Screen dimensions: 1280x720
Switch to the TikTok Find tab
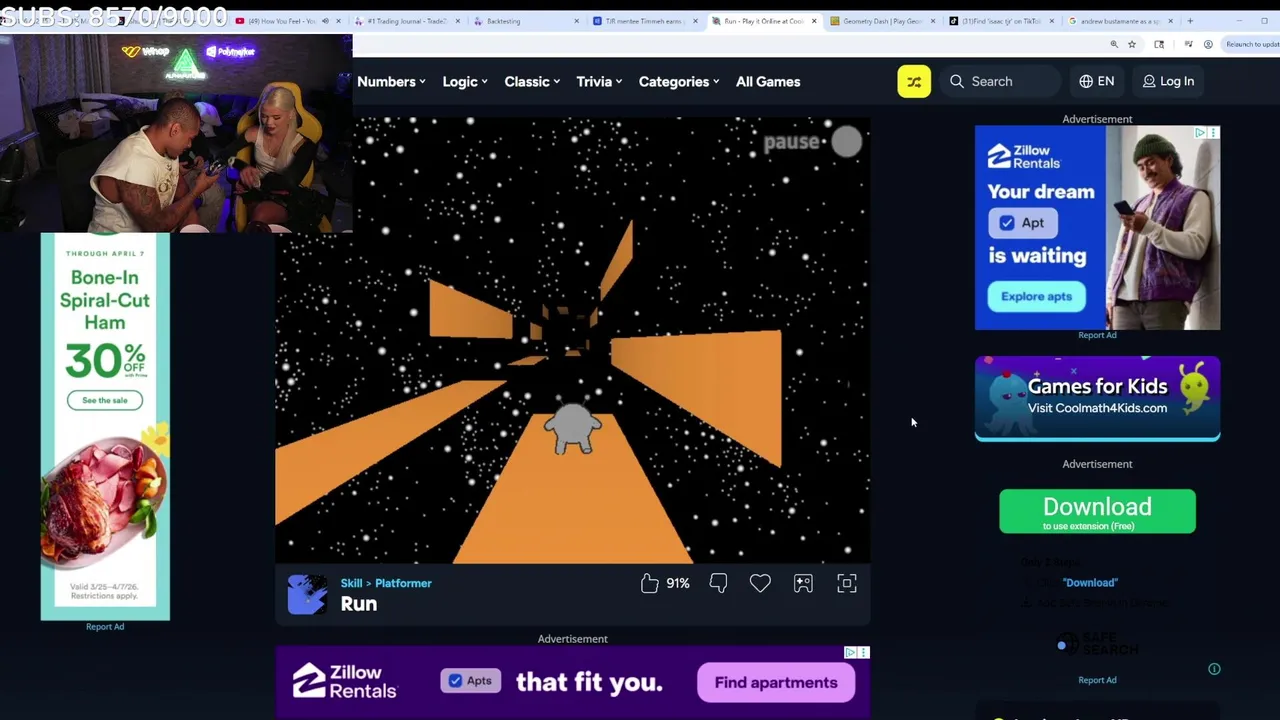point(1000,21)
